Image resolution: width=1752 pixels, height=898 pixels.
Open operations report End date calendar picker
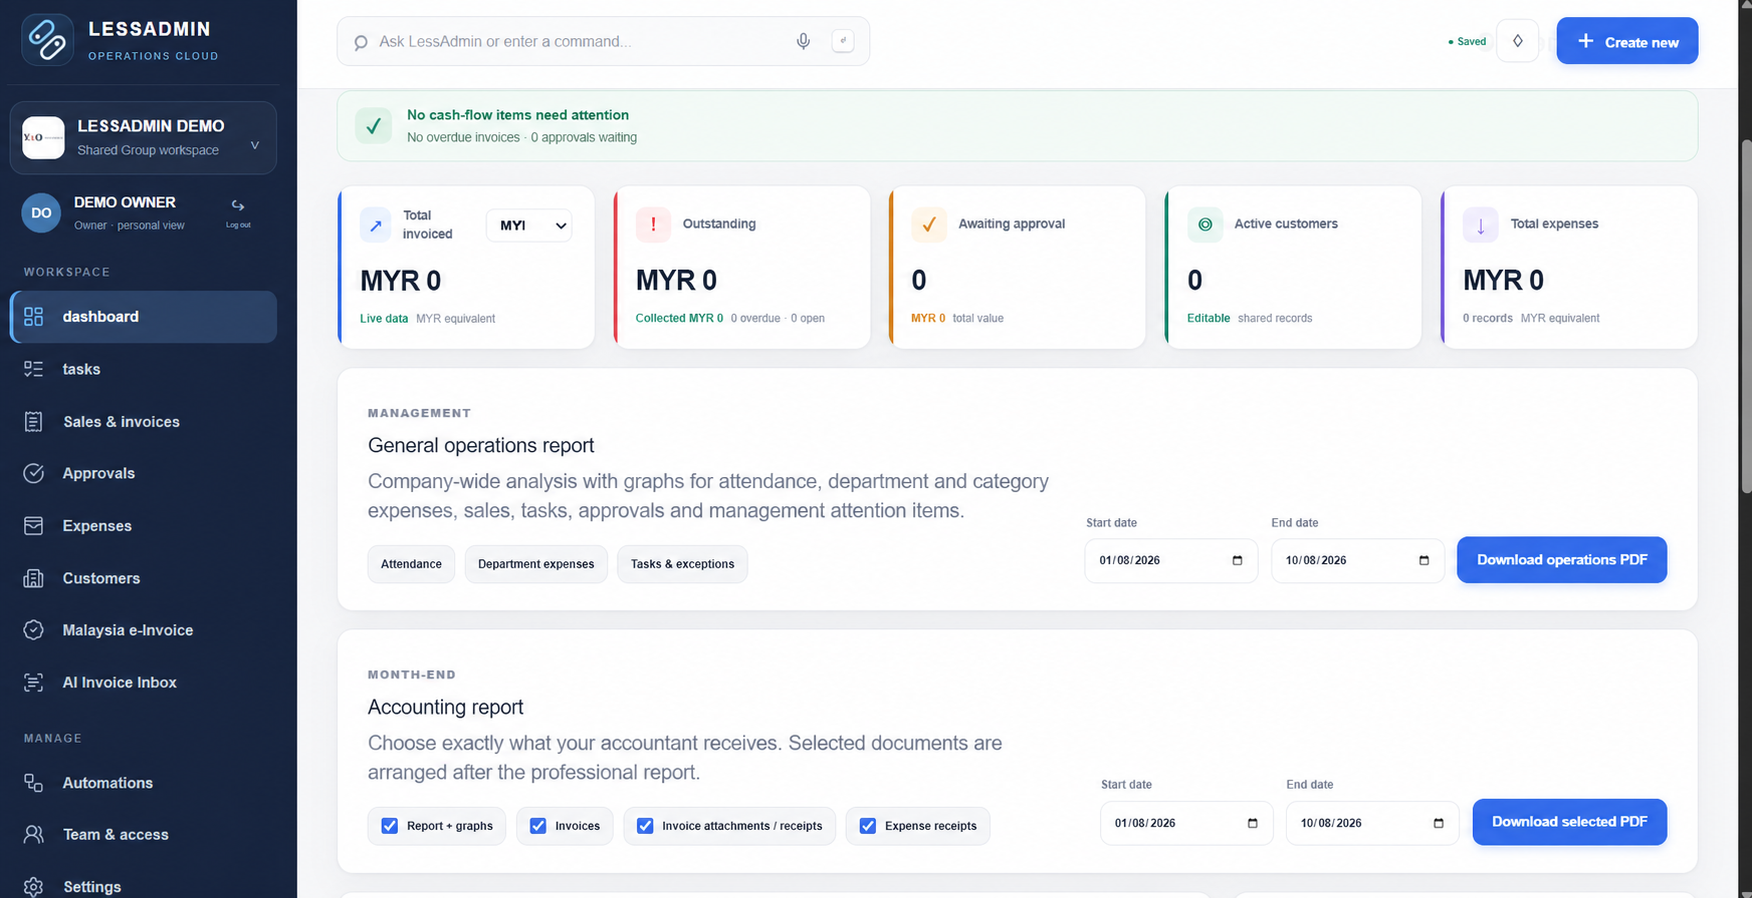click(1424, 560)
